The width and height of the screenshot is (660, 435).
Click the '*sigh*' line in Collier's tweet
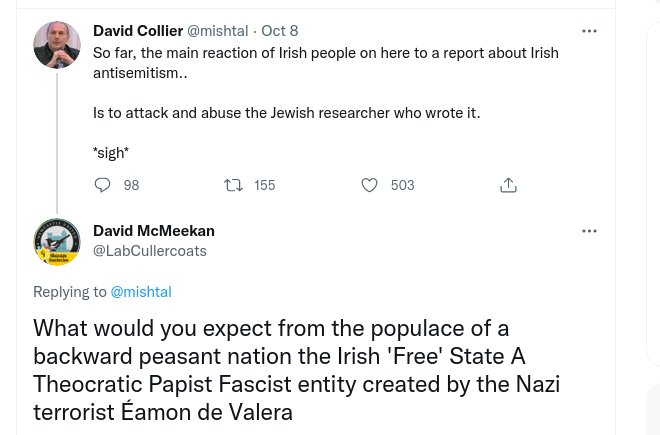pyautogui.click(x=111, y=153)
